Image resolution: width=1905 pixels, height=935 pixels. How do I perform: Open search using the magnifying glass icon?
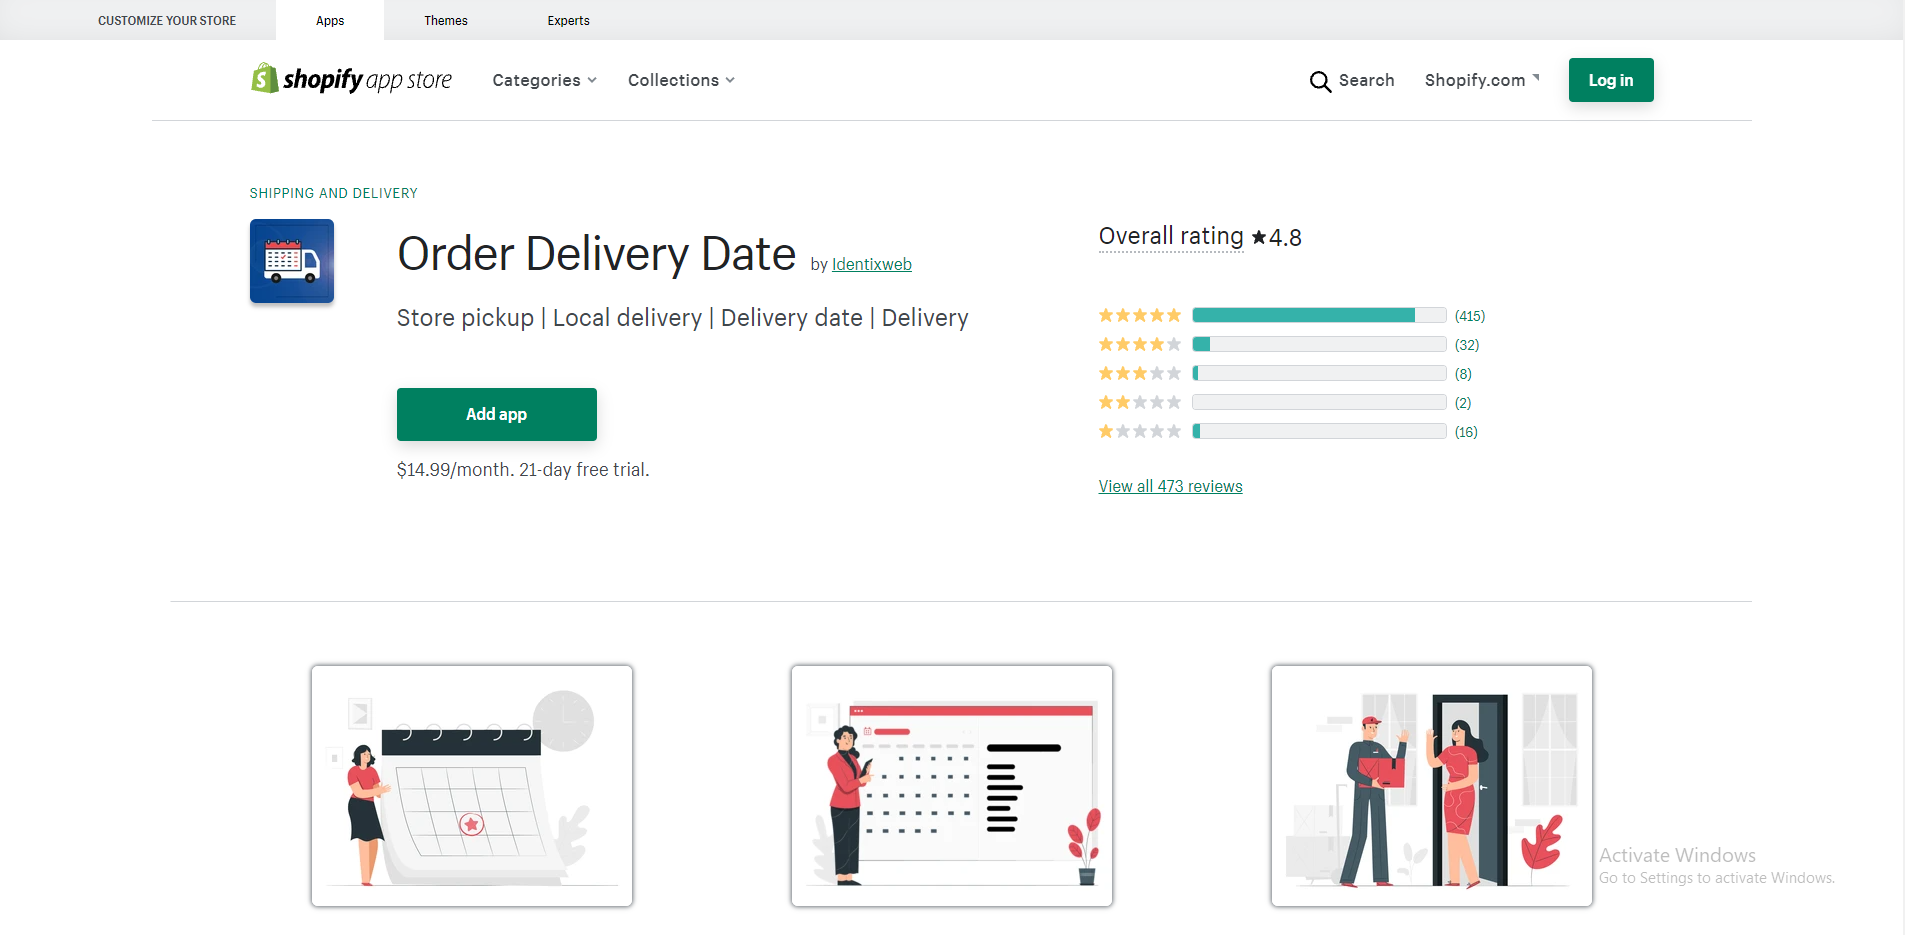tap(1320, 81)
